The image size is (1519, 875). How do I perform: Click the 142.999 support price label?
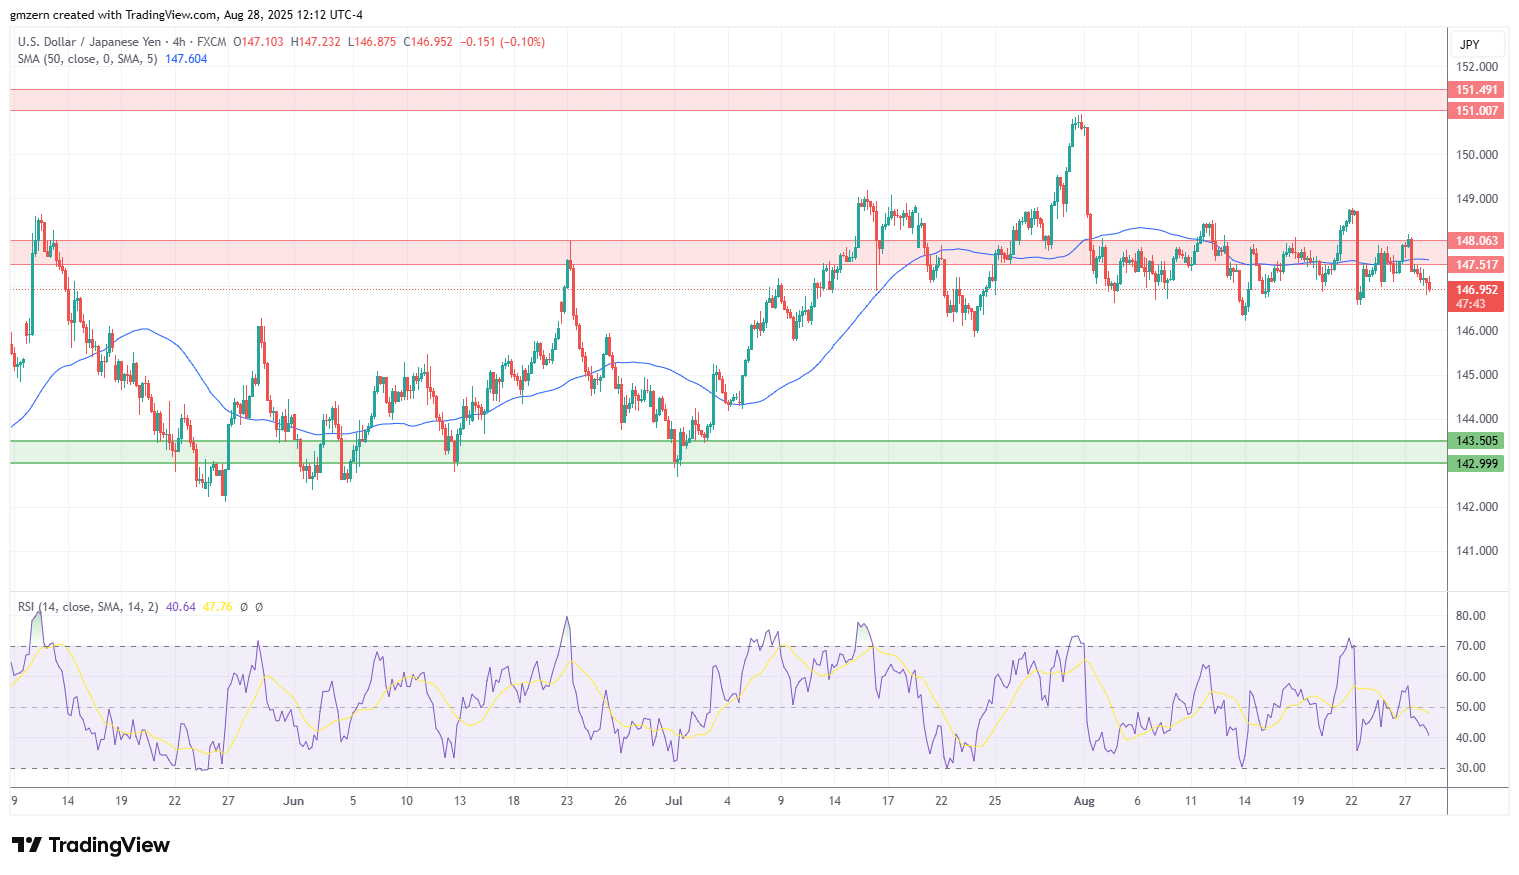click(x=1476, y=463)
